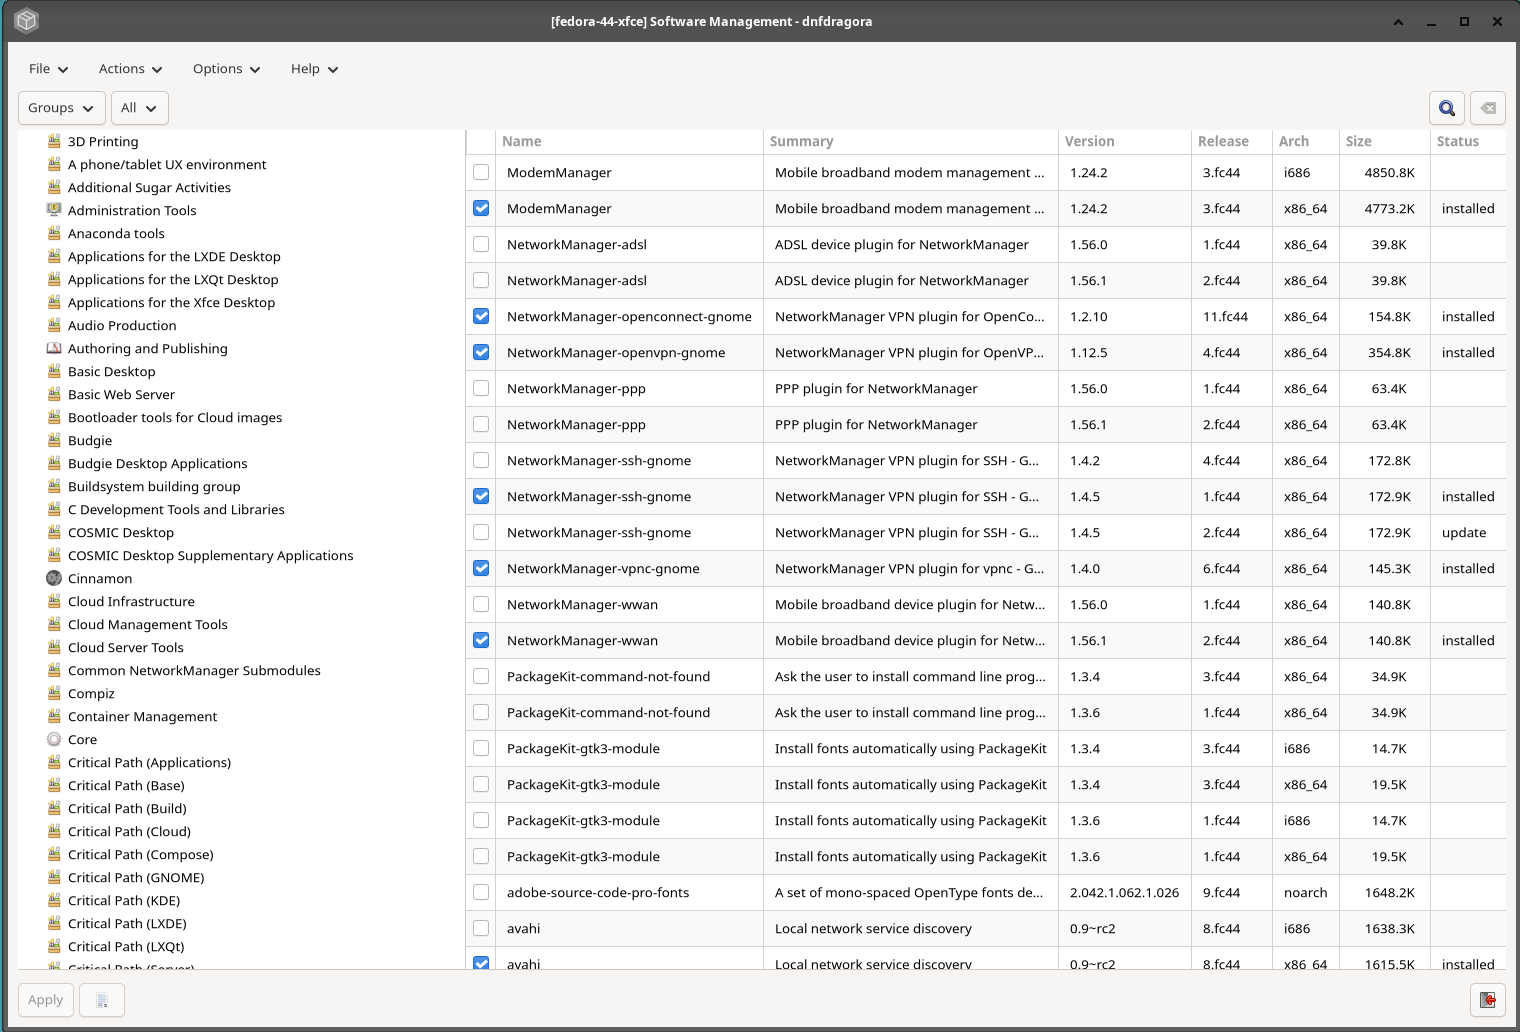Click the Cinnamon group icon

pyautogui.click(x=54, y=578)
